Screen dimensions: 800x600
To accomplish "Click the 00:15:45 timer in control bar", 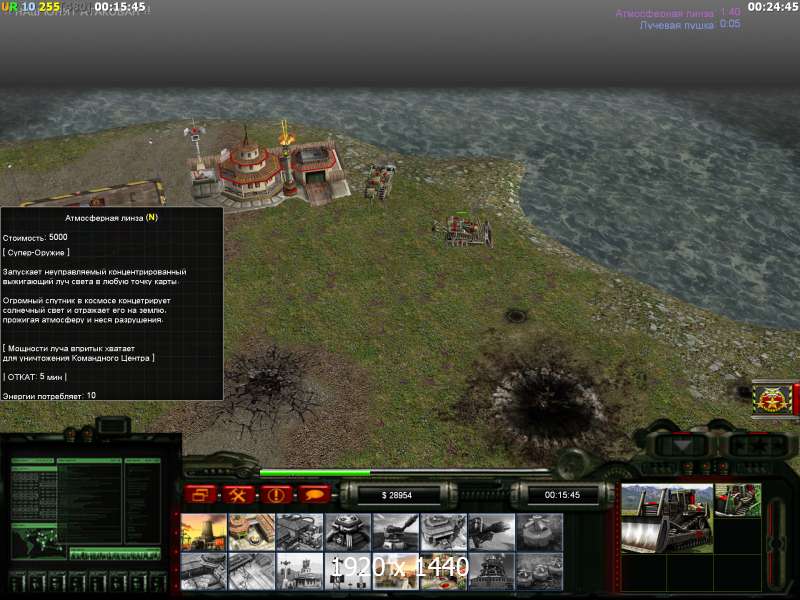I will click(x=562, y=495).
